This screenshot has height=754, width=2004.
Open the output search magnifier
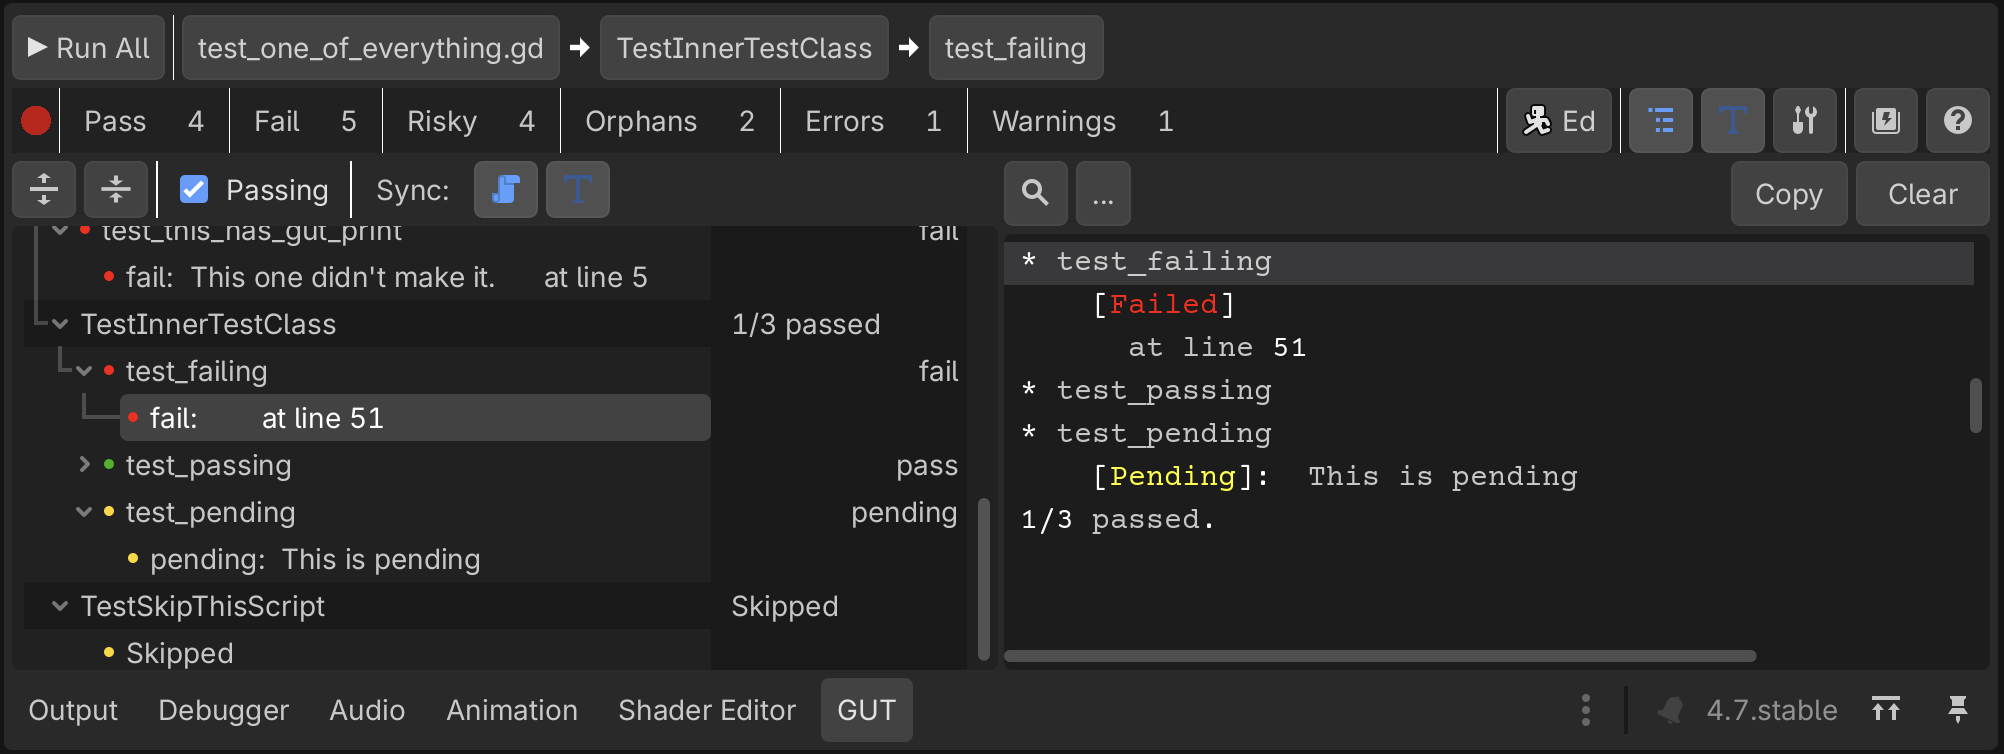click(1036, 193)
